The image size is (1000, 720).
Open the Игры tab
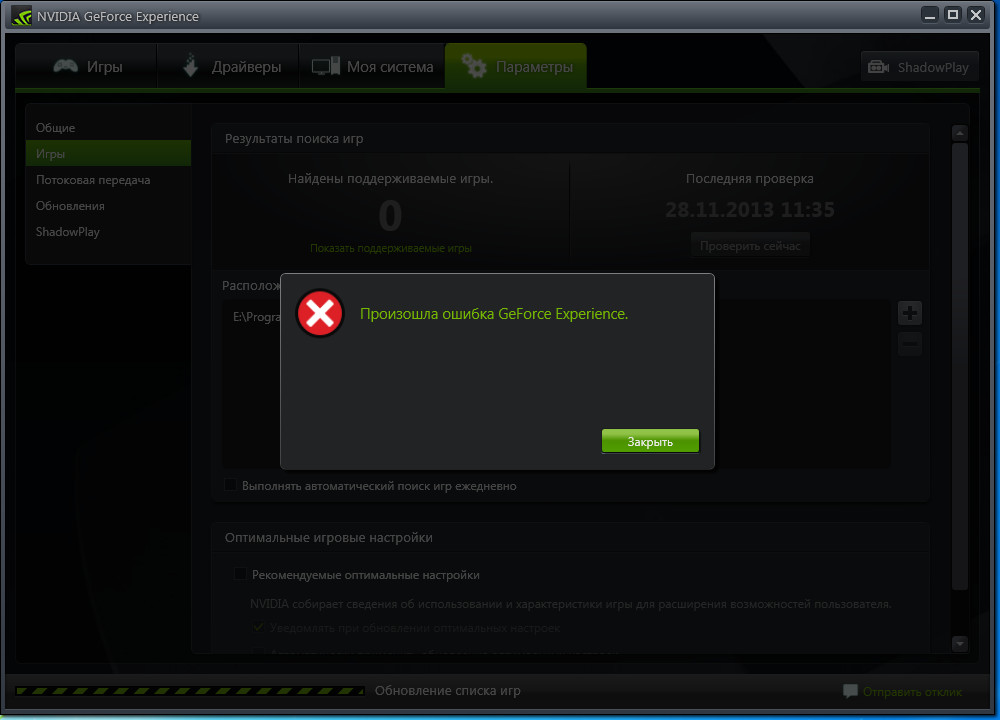click(x=87, y=66)
